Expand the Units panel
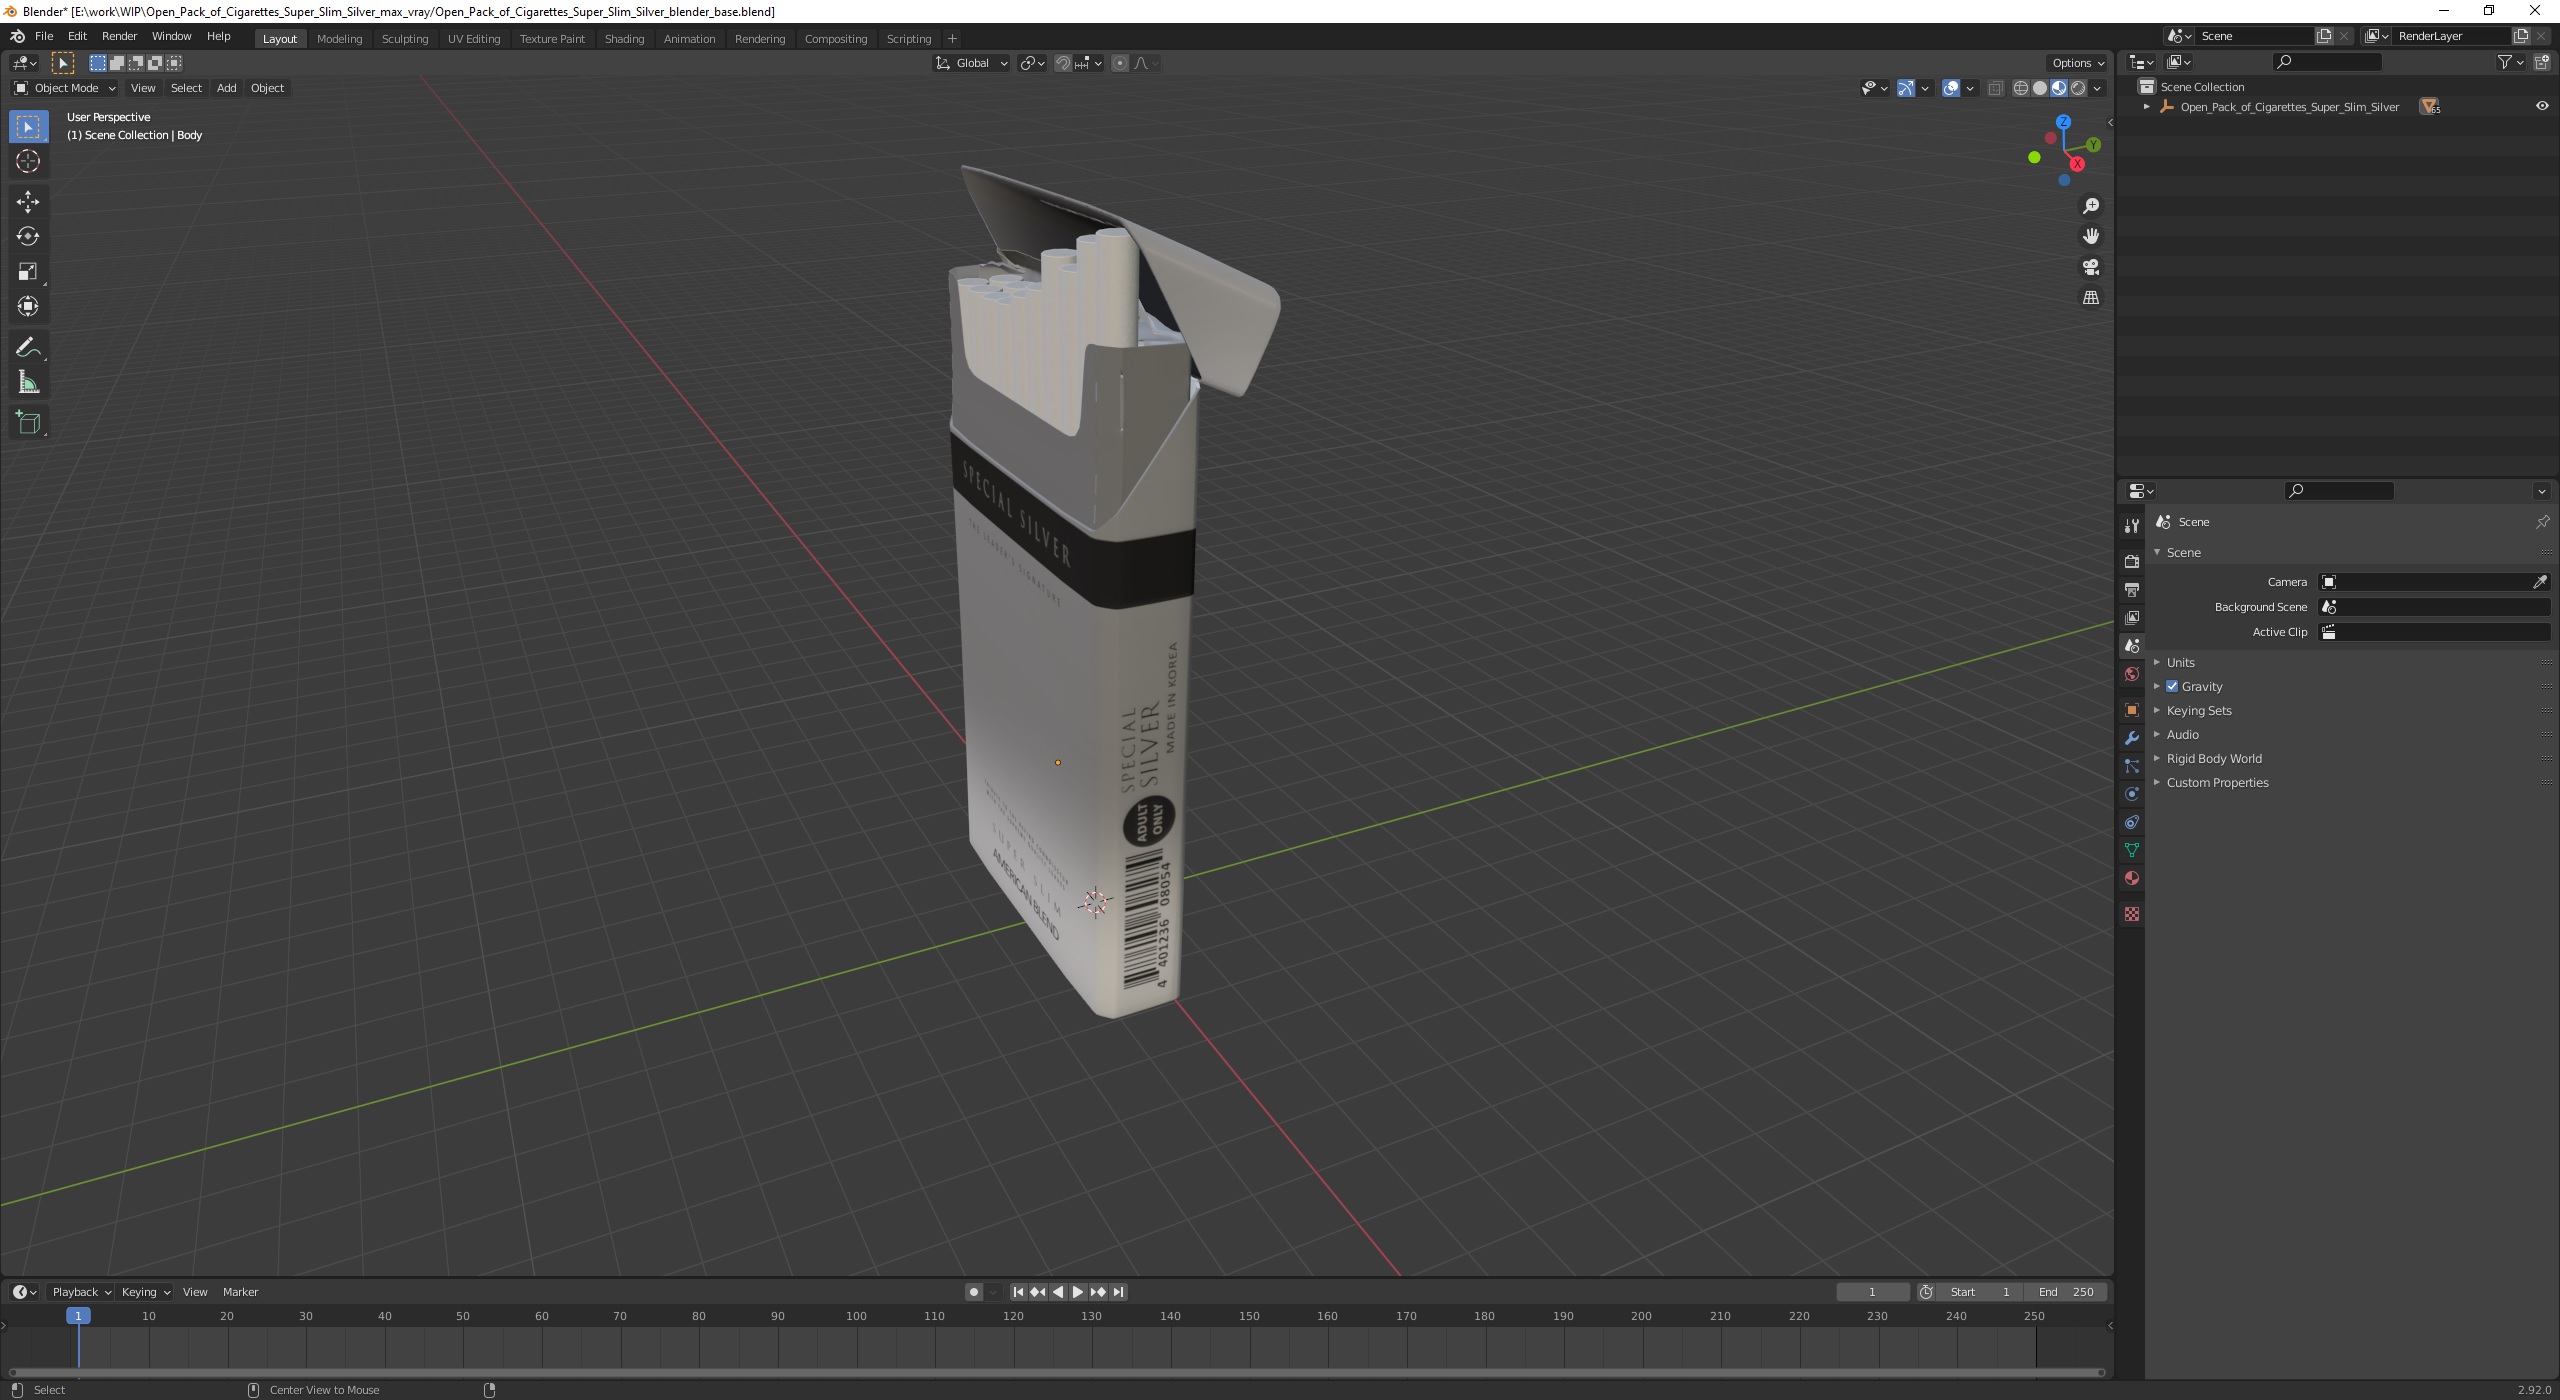Screen dimensions: 2560x1400 click(2180, 662)
